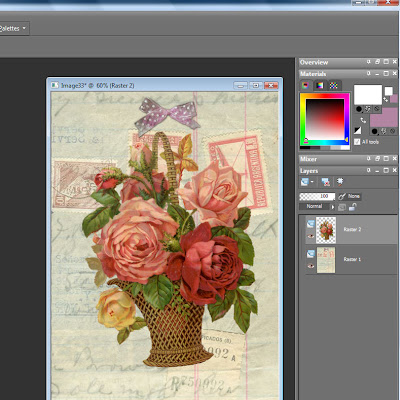Click Raster 2 layer type icon

311,224
